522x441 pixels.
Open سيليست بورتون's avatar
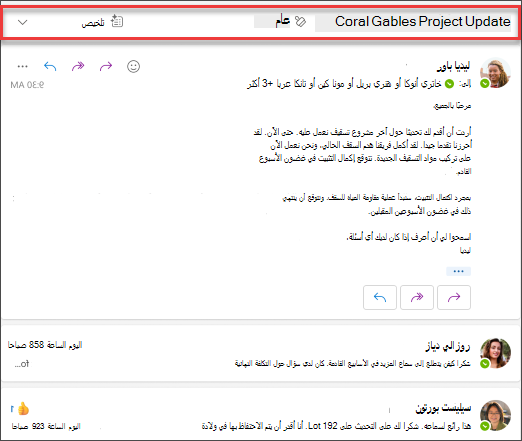click(495, 415)
